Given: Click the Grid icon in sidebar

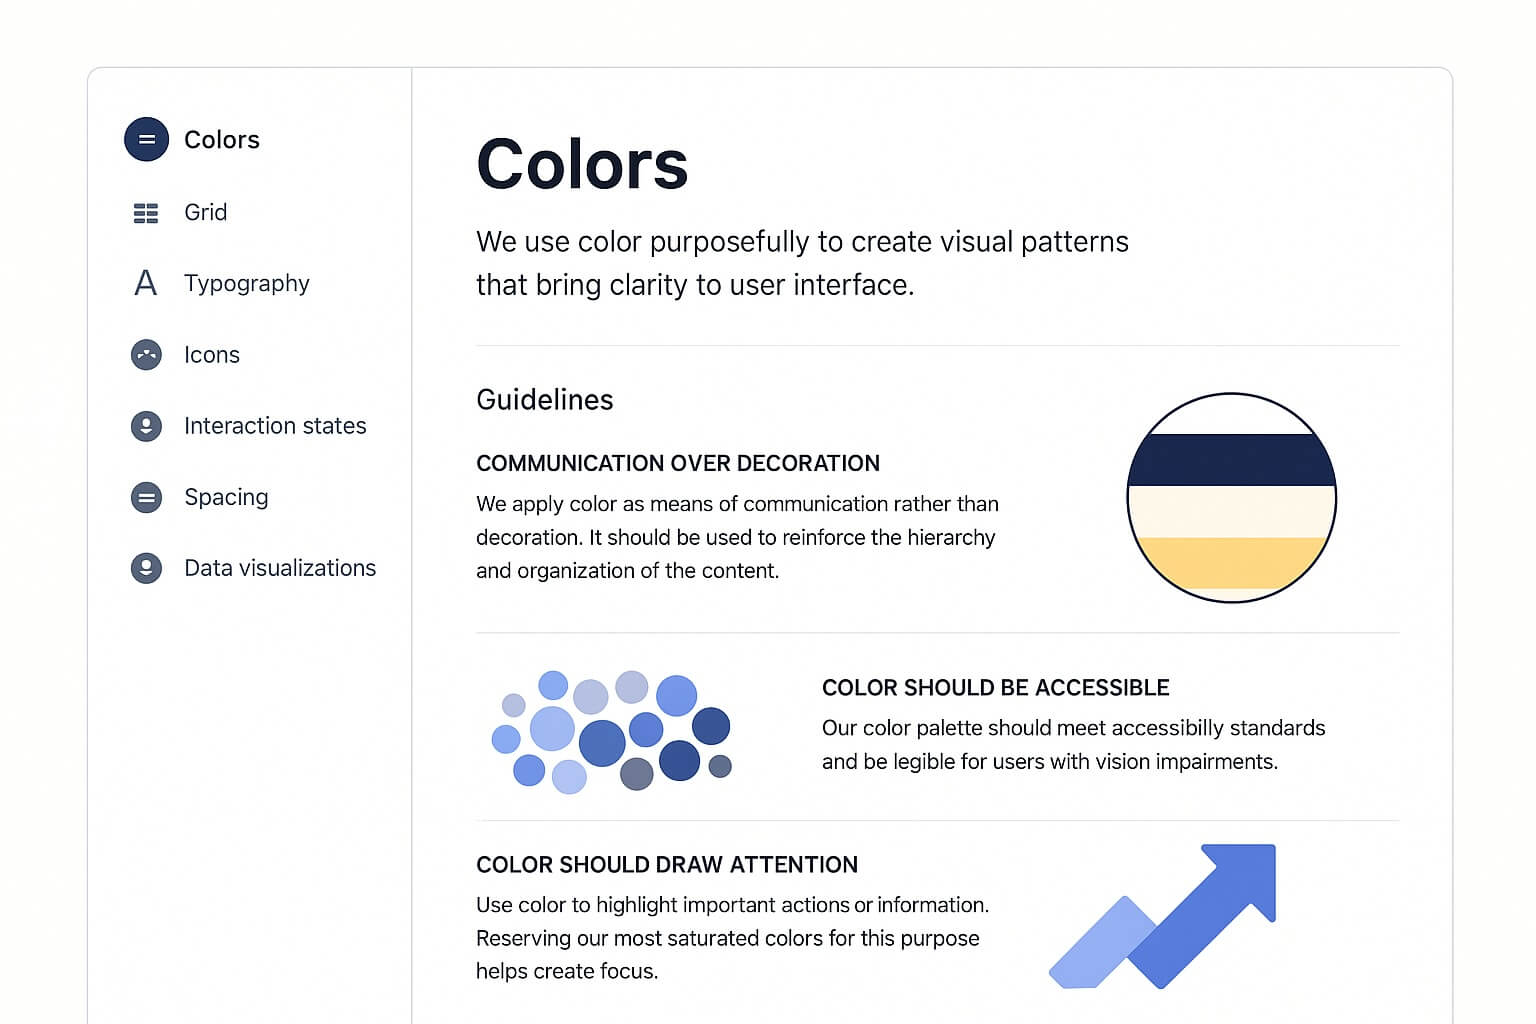Looking at the screenshot, I should [x=146, y=213].
